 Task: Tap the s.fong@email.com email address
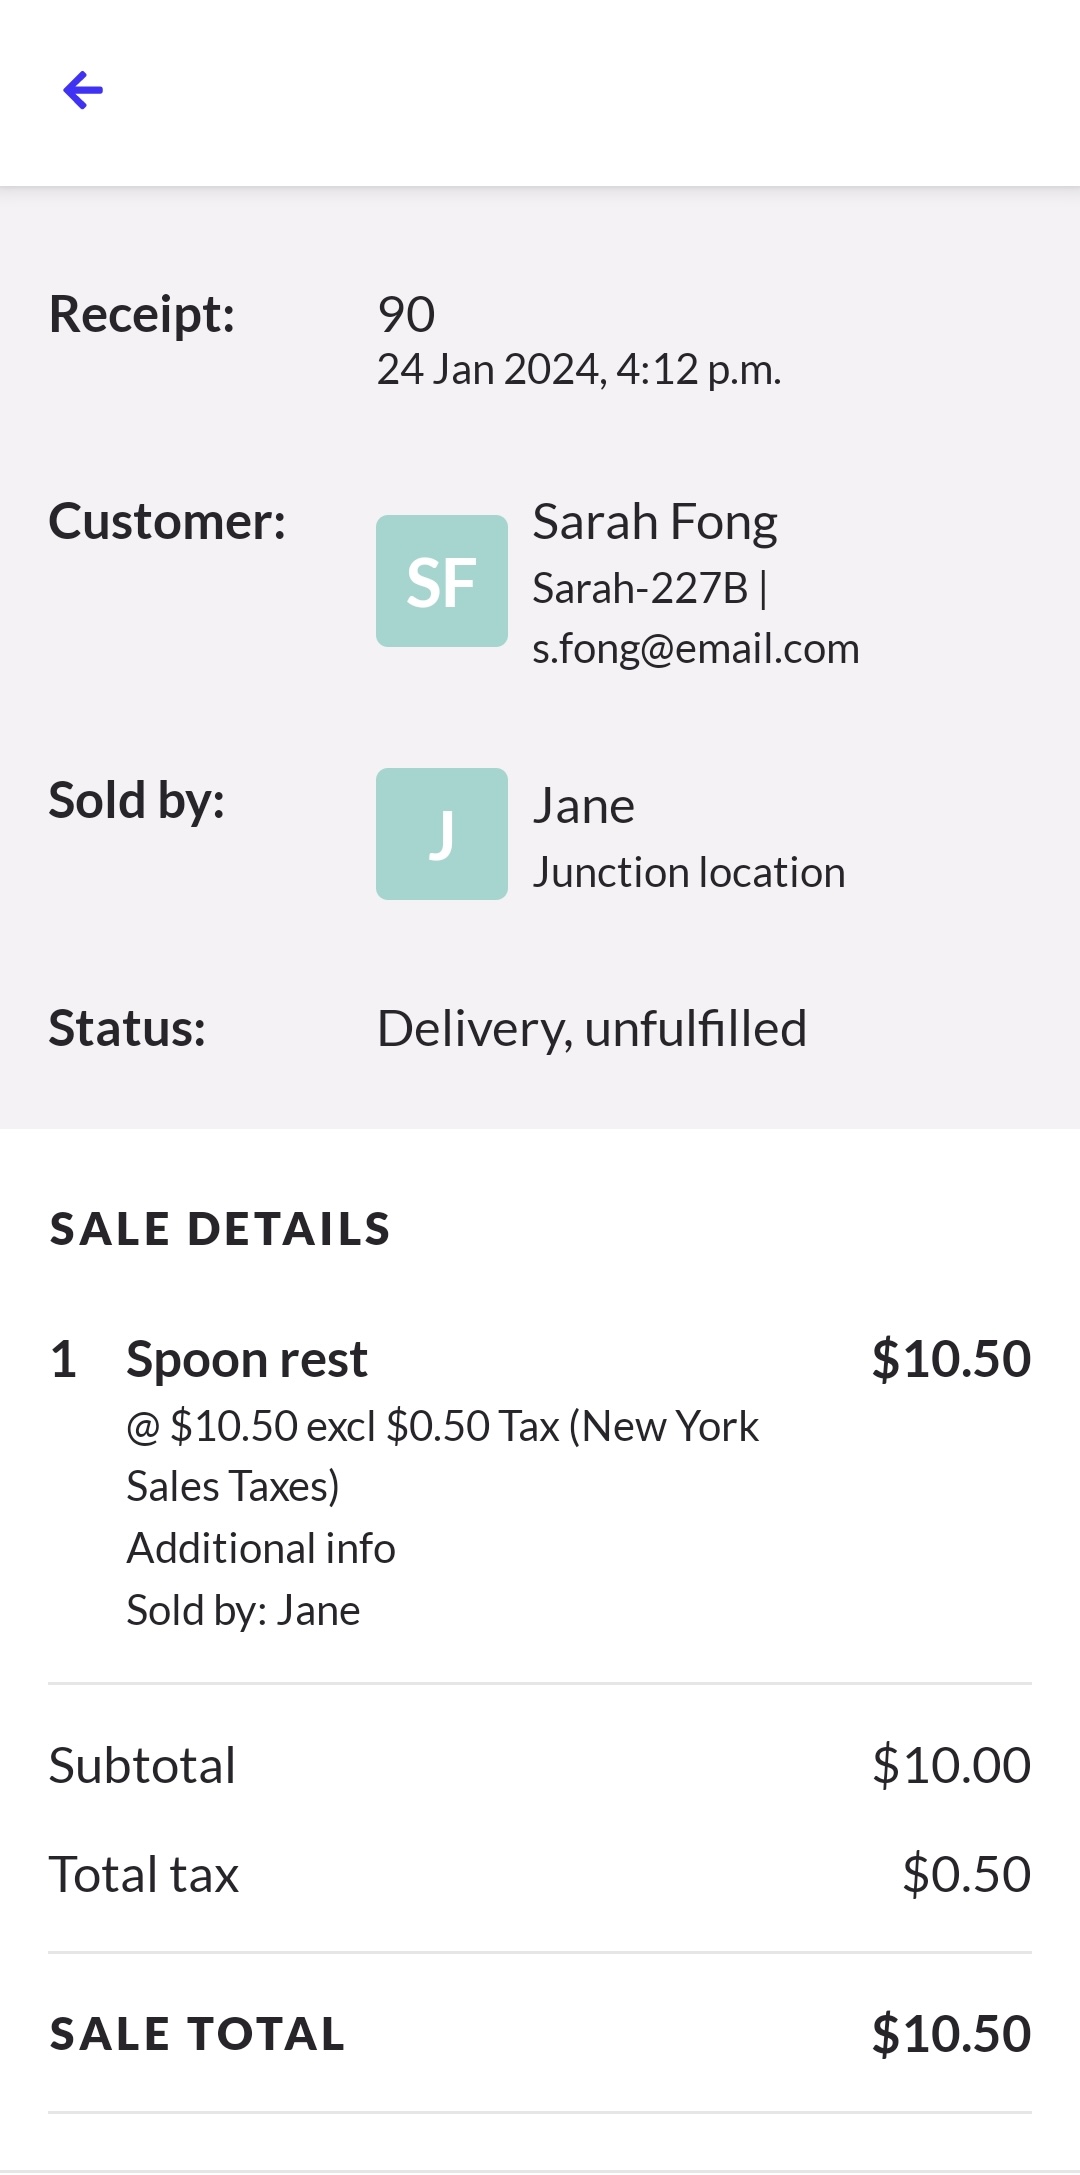(x=695, y=649)
